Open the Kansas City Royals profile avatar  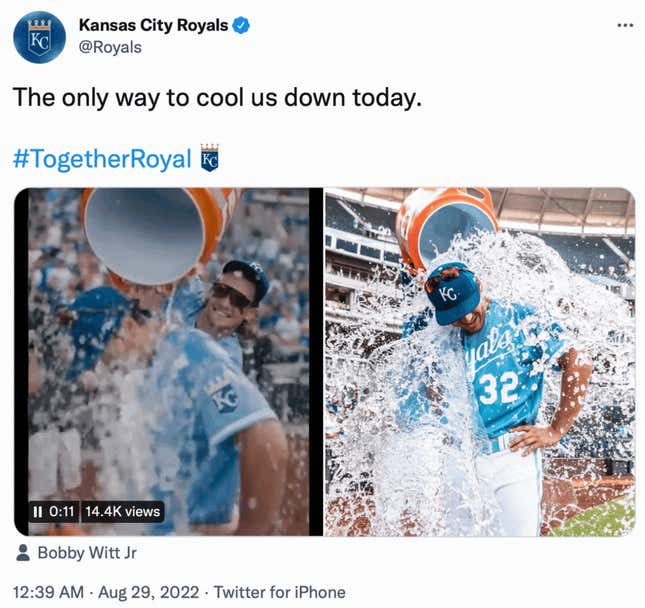tap(39, 37)
